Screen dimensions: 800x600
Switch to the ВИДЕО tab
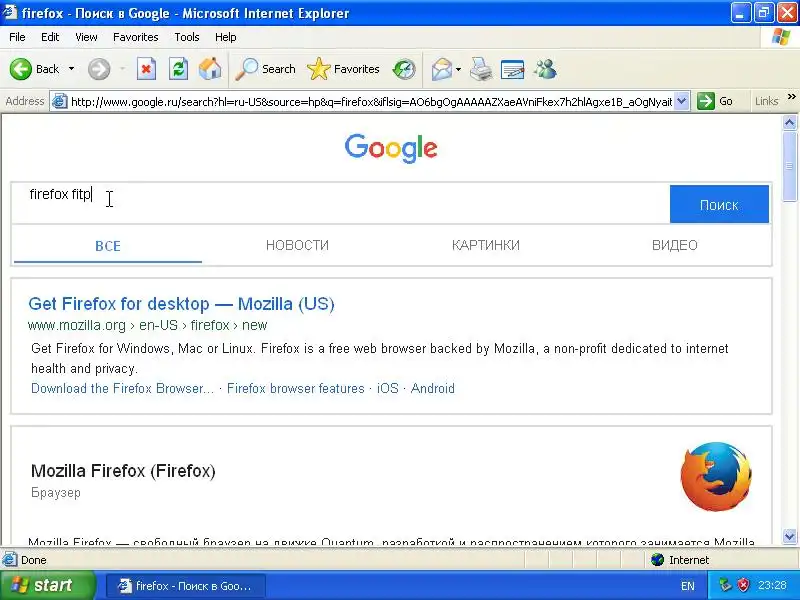tap(674, 245)
